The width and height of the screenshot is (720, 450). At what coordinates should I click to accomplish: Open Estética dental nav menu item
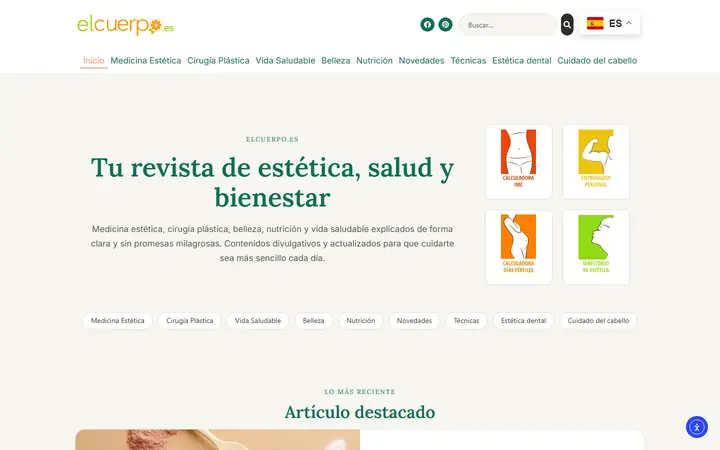click(521, 61)
